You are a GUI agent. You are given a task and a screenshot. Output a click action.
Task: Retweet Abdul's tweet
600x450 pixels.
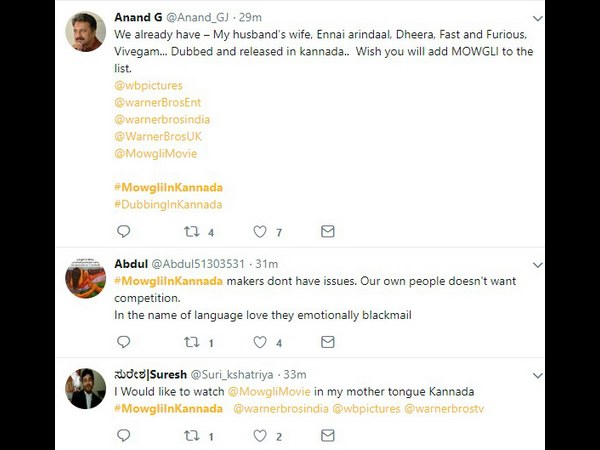click(x=192, y=343)
